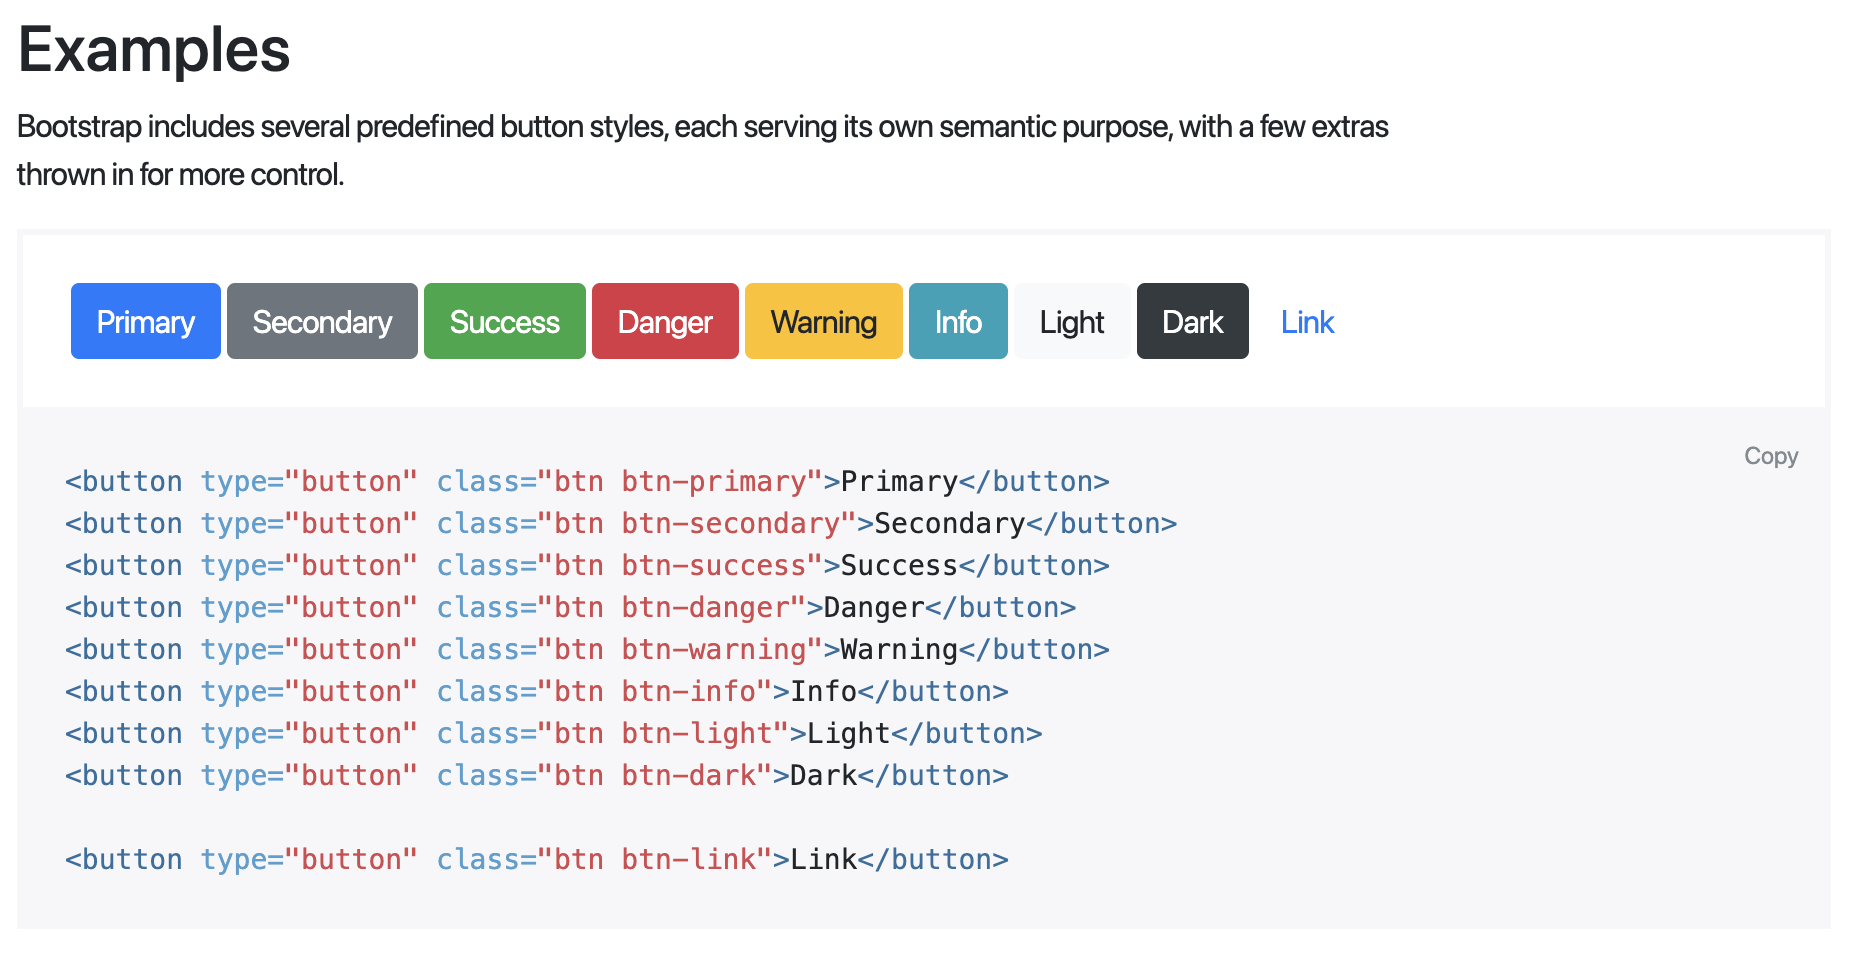The height and width of the screenshot is (956, 1852).
Task: Click the btn-light code line
Action: [x=553, y=734]
